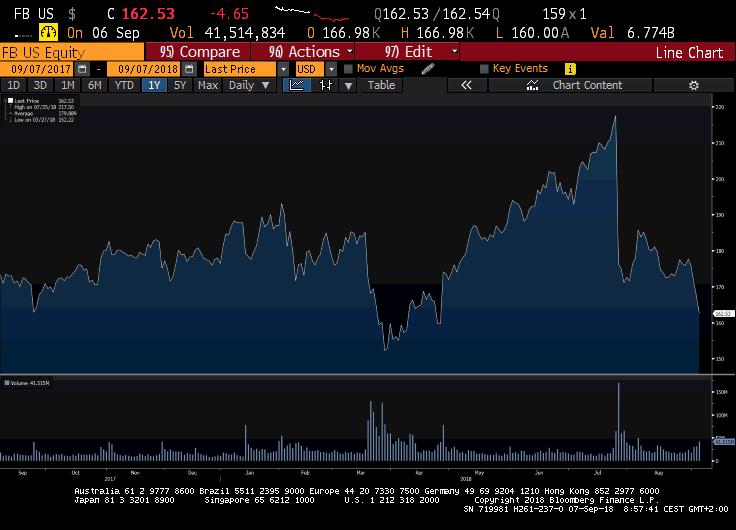736x530 pixels.
Task: Select the Max time range tab
Action: pos(208,85)
